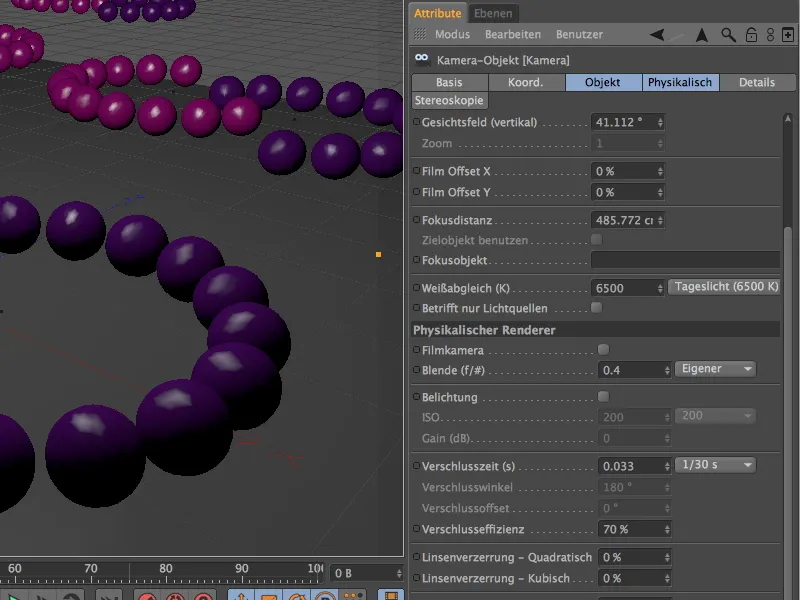Viewport: 800px width, 600px height.
Task: Open the Tageslicht (6500 K) preset dropdown
Action: [723, 287]
